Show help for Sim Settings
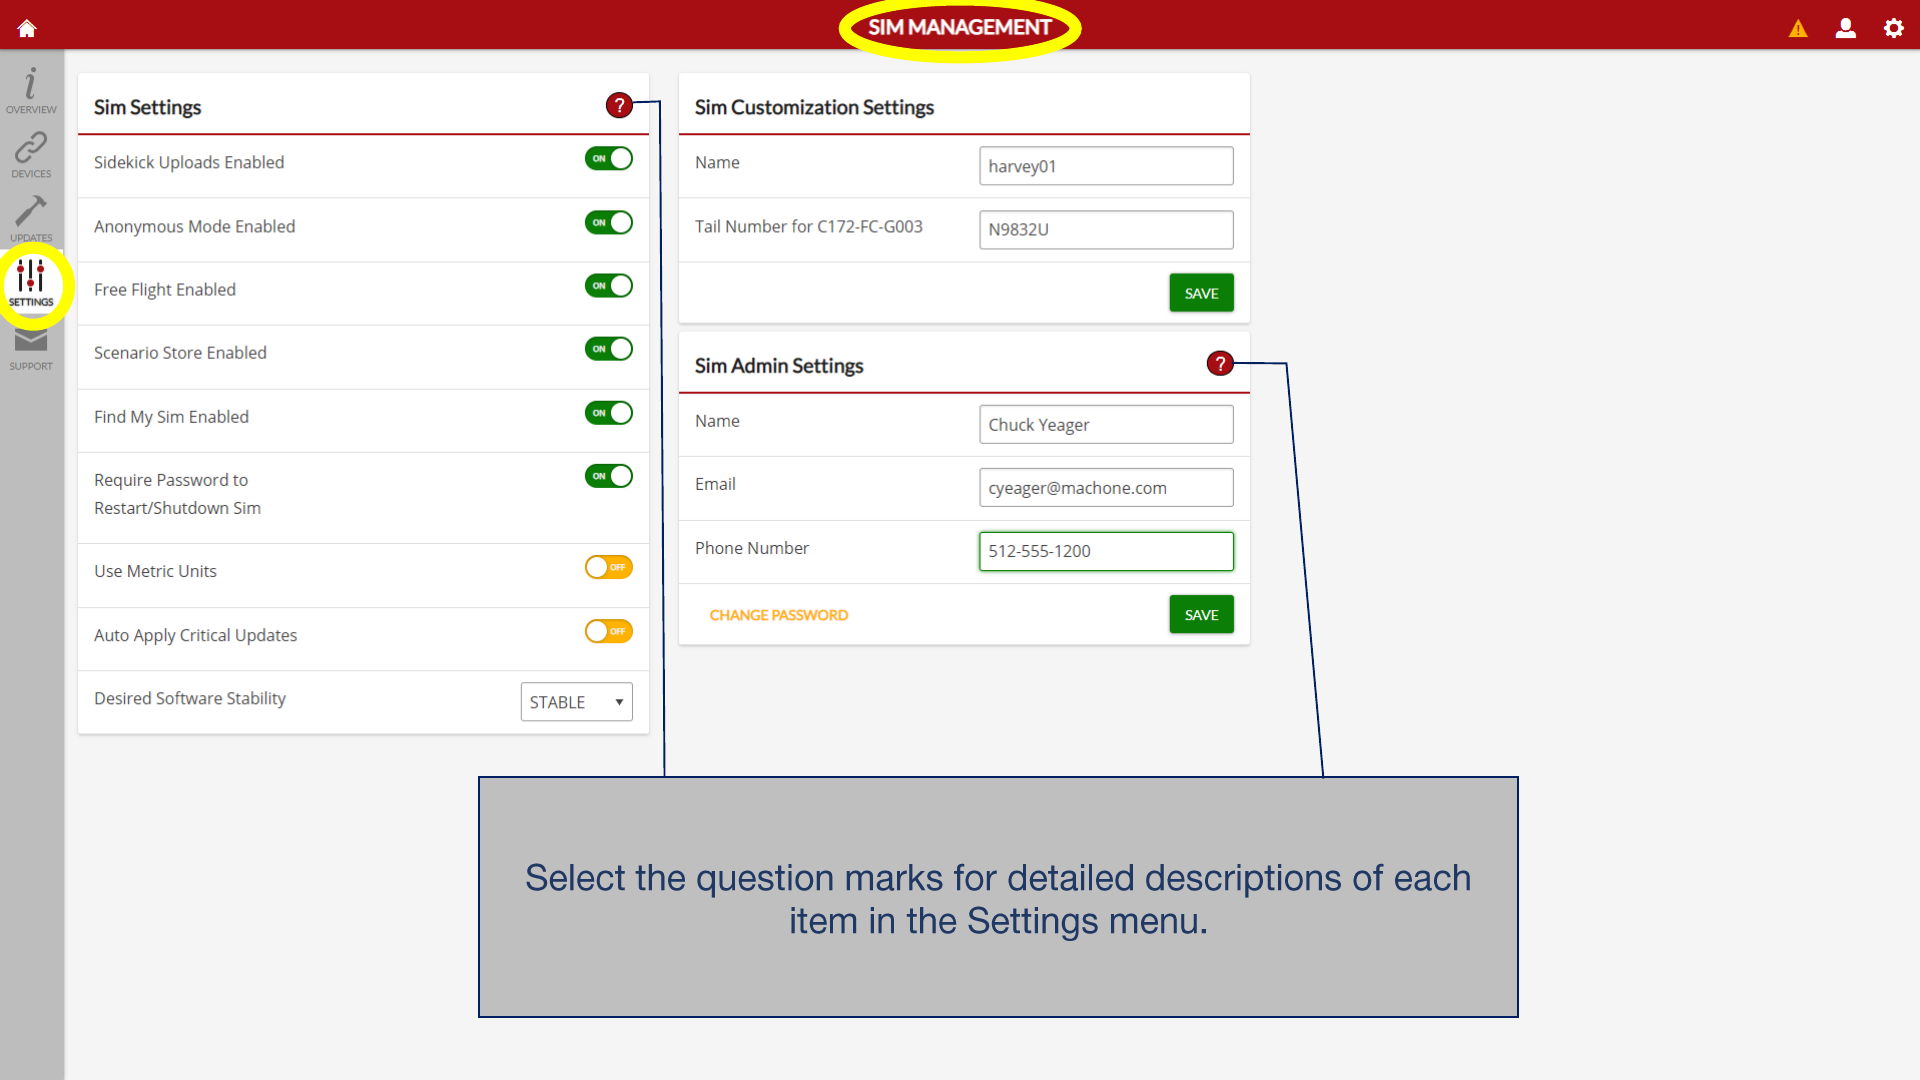This screenshot has height=1080, width=1920. pyautogui.click(x=619, y=105)
